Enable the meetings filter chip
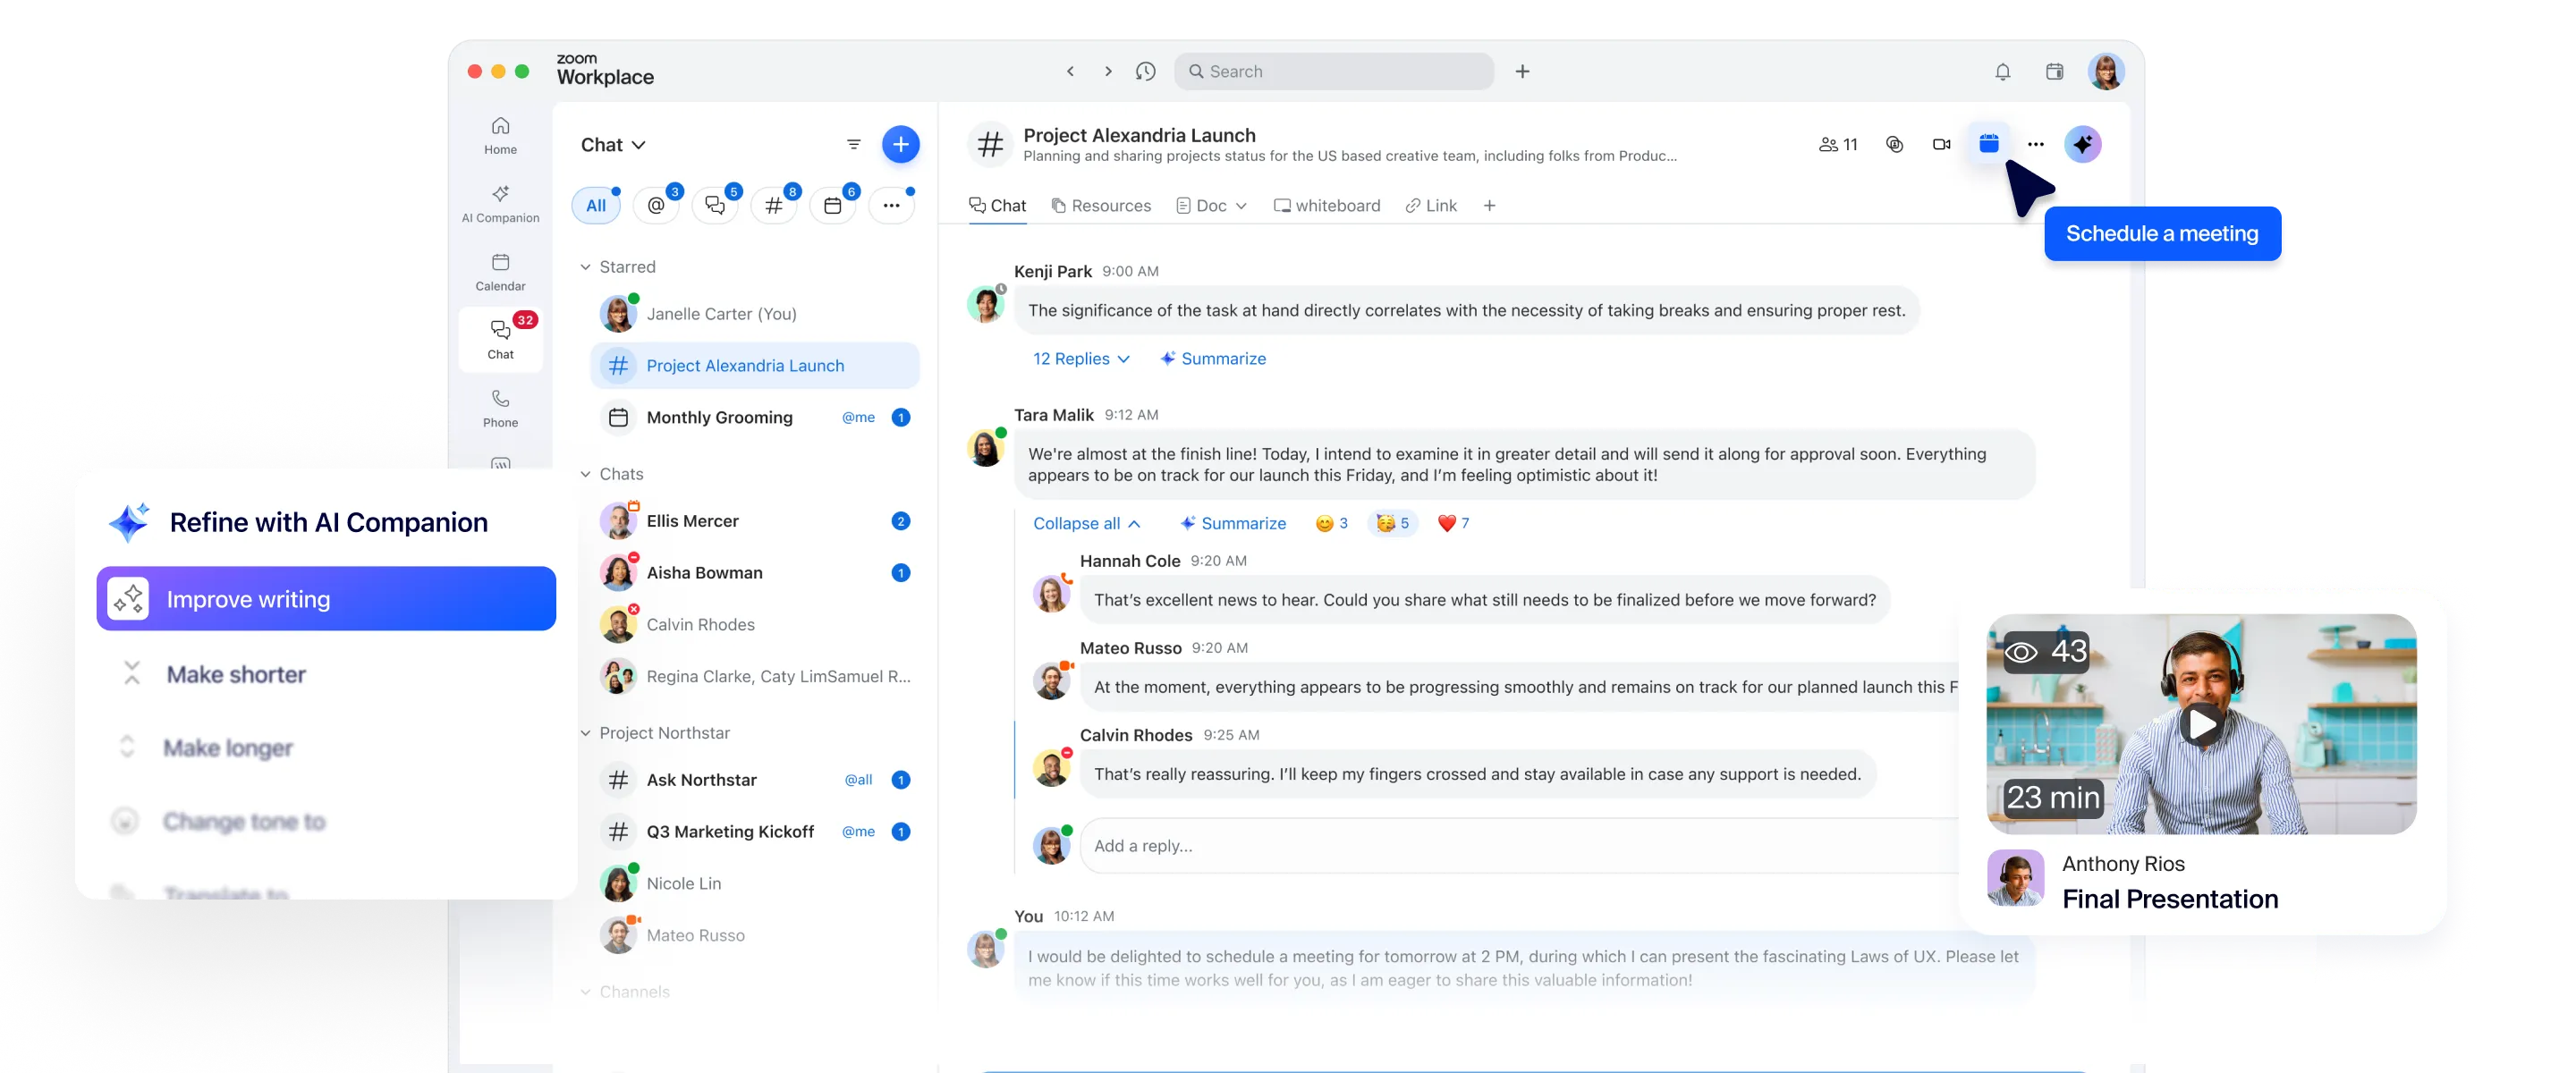This screenshot has height=1073, width=2576. 833,204
